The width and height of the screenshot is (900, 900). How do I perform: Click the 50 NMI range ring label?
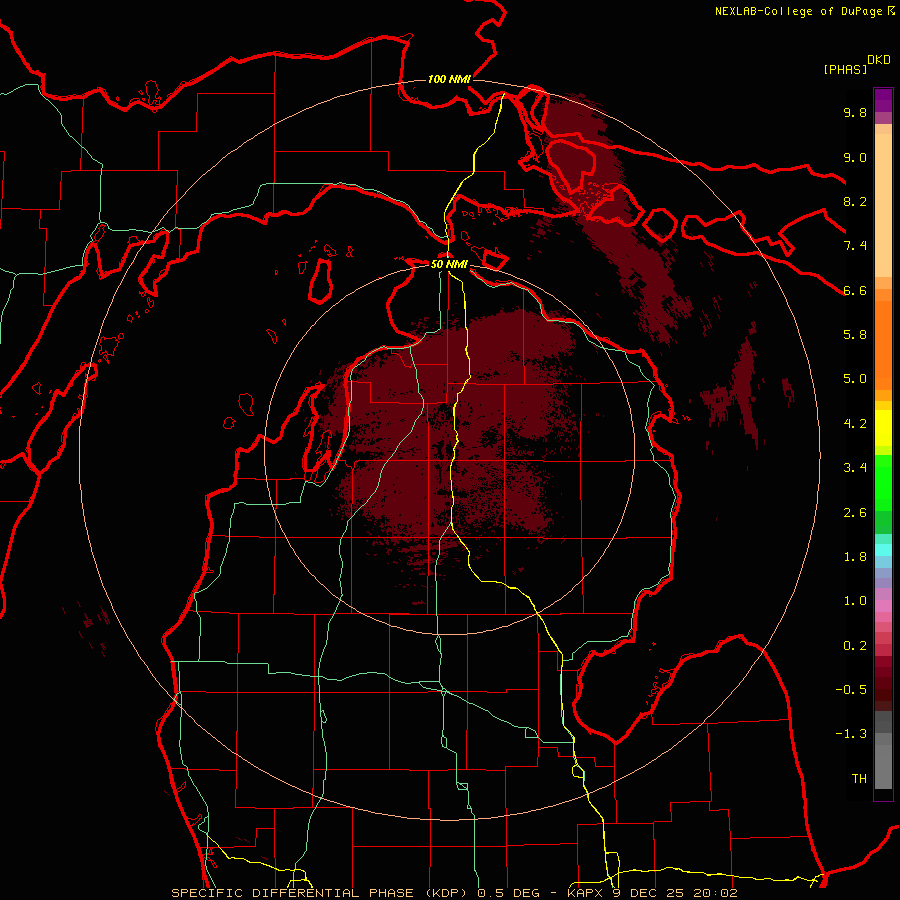click(449, 264)
